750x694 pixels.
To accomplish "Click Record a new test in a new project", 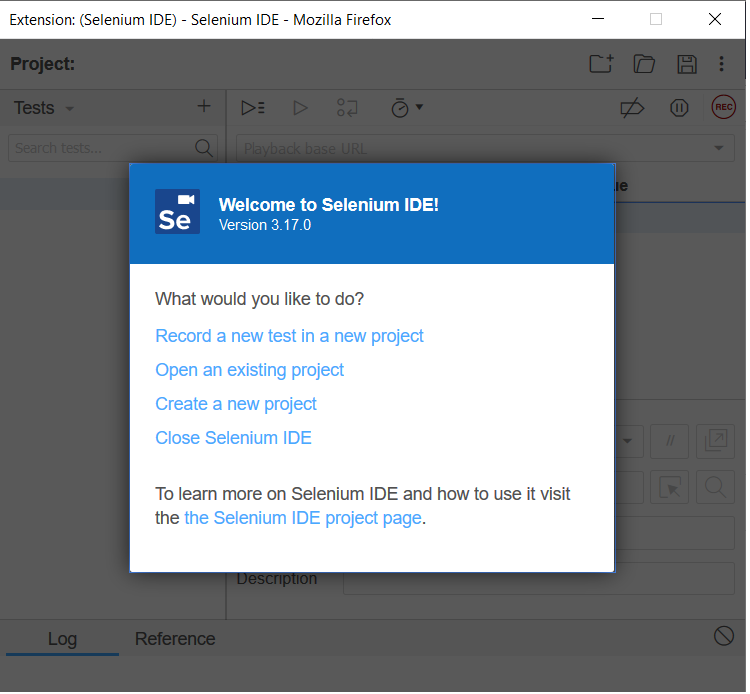I will [x=289, y=336].
